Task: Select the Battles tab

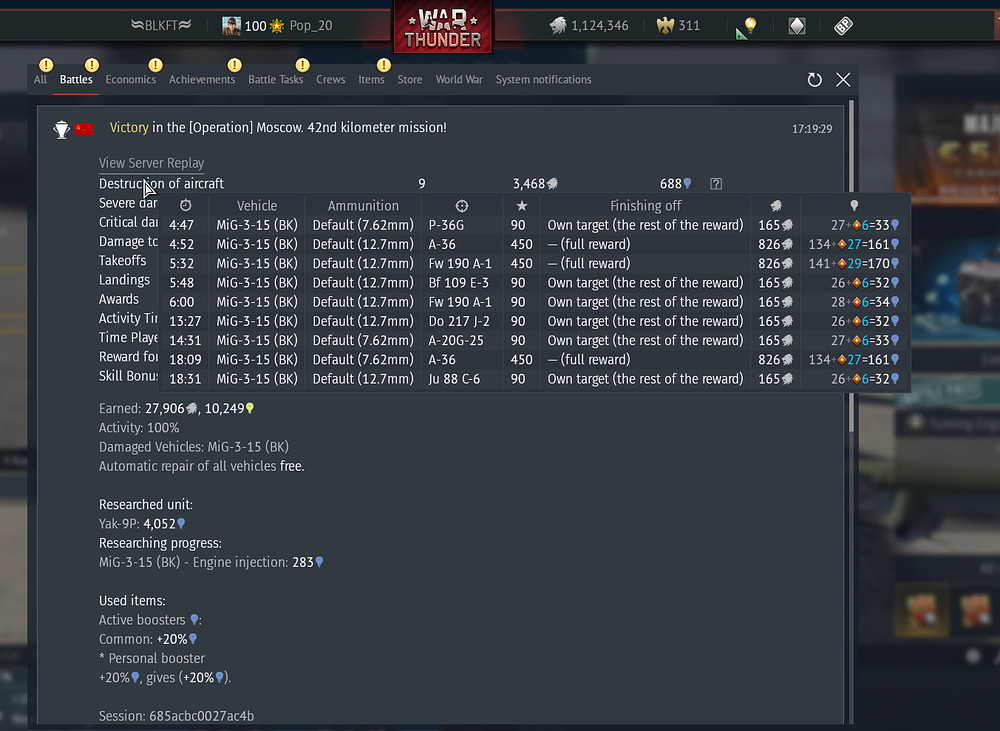Action: [x=76, y=79]
